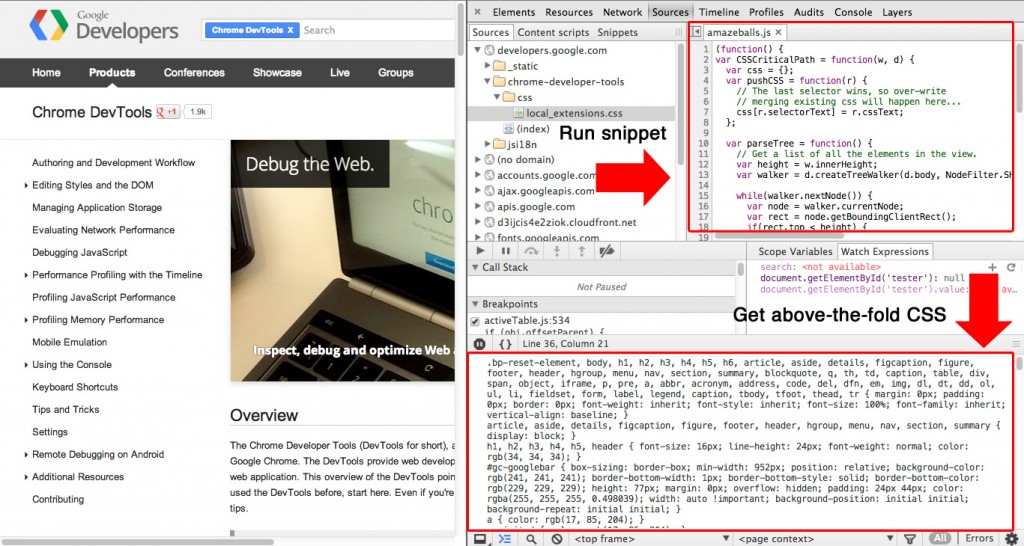
Task: Clear the console log
Action: 555,538
